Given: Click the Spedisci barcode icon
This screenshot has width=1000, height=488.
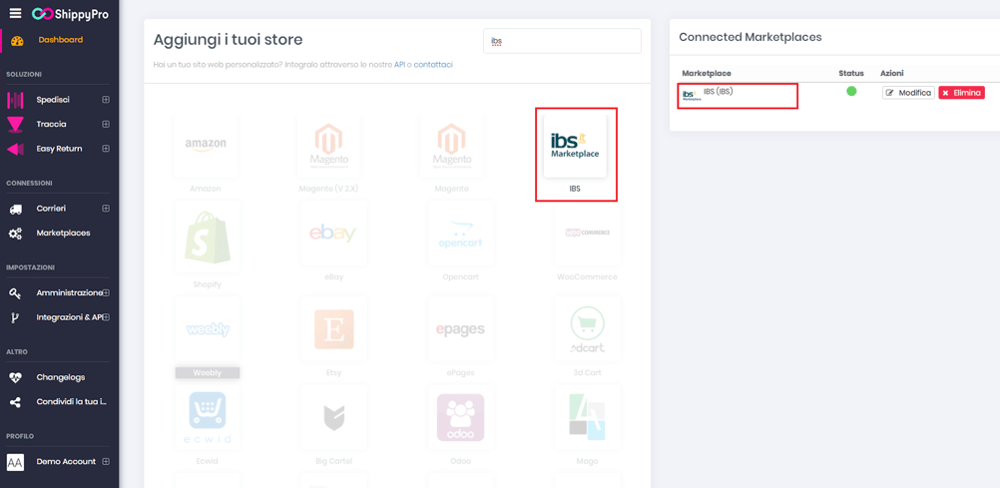Looking at the screenshot, I should [x=16, y=100].
